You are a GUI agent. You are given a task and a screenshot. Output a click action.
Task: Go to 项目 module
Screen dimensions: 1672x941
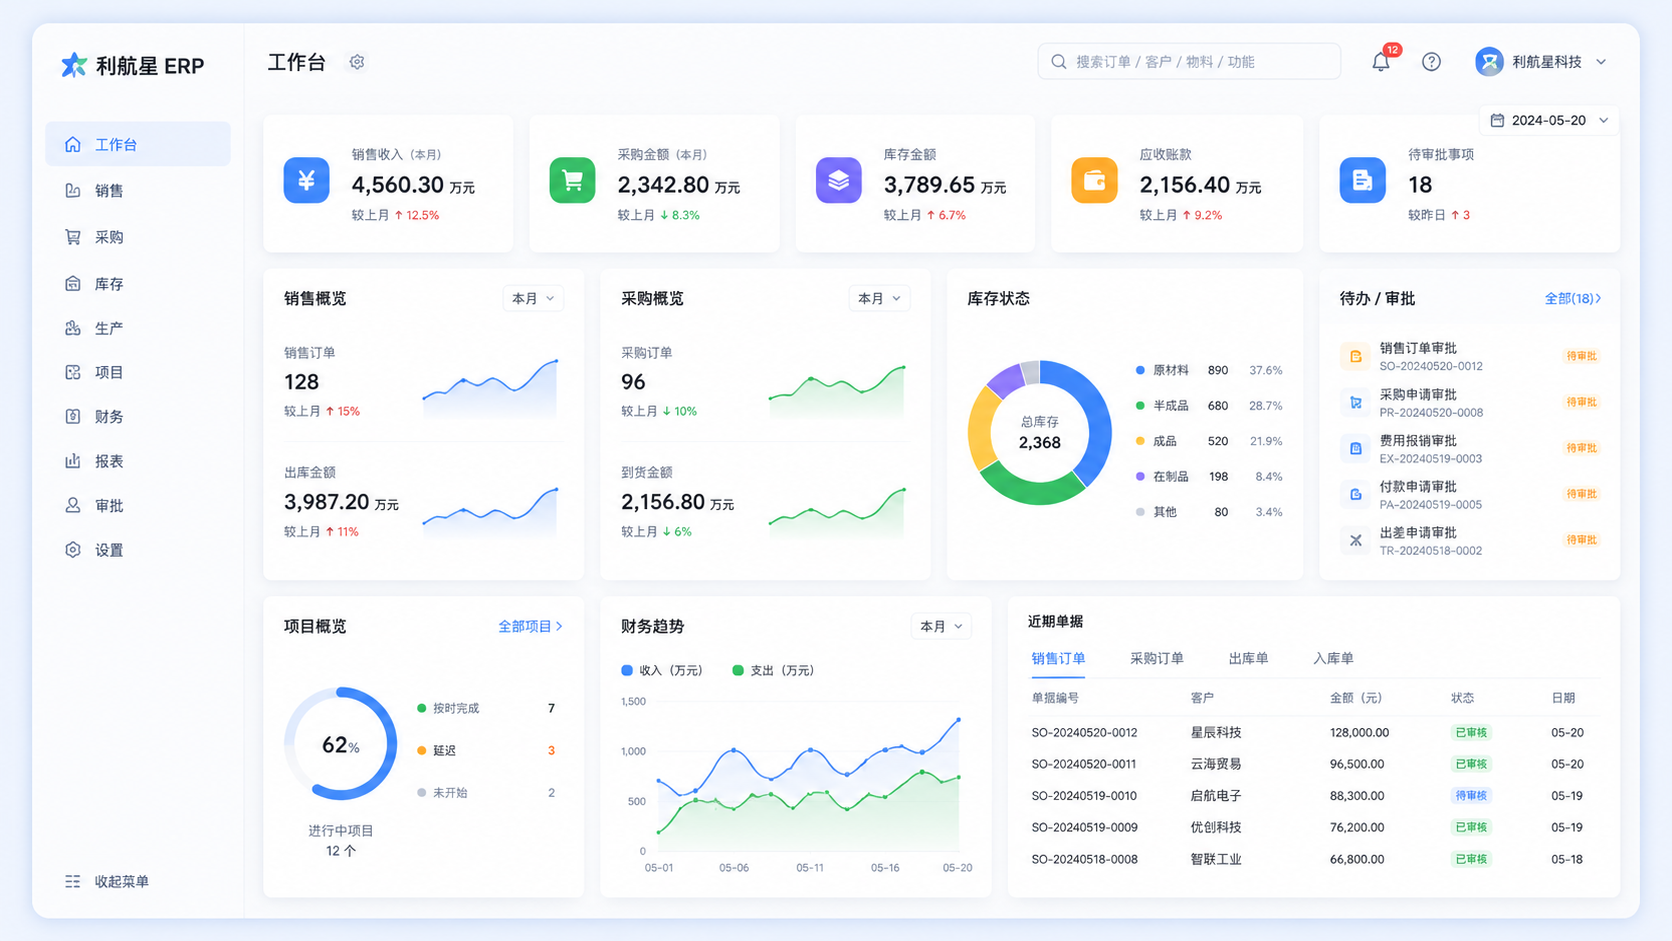138,372
